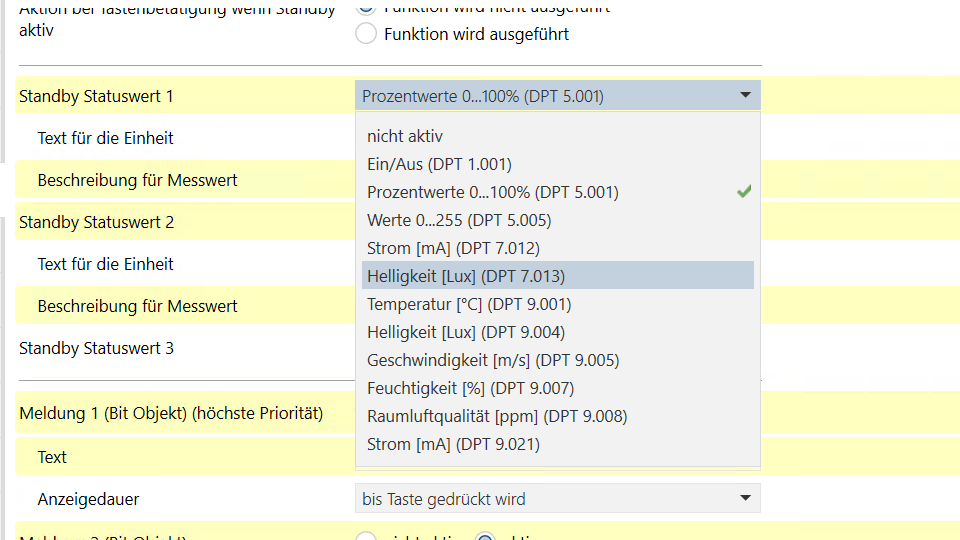Select "Strom [mA] (DPT 7.012)" option
Image resolution: width=960 pixels, height=540 pixels.
coord(453,248)
